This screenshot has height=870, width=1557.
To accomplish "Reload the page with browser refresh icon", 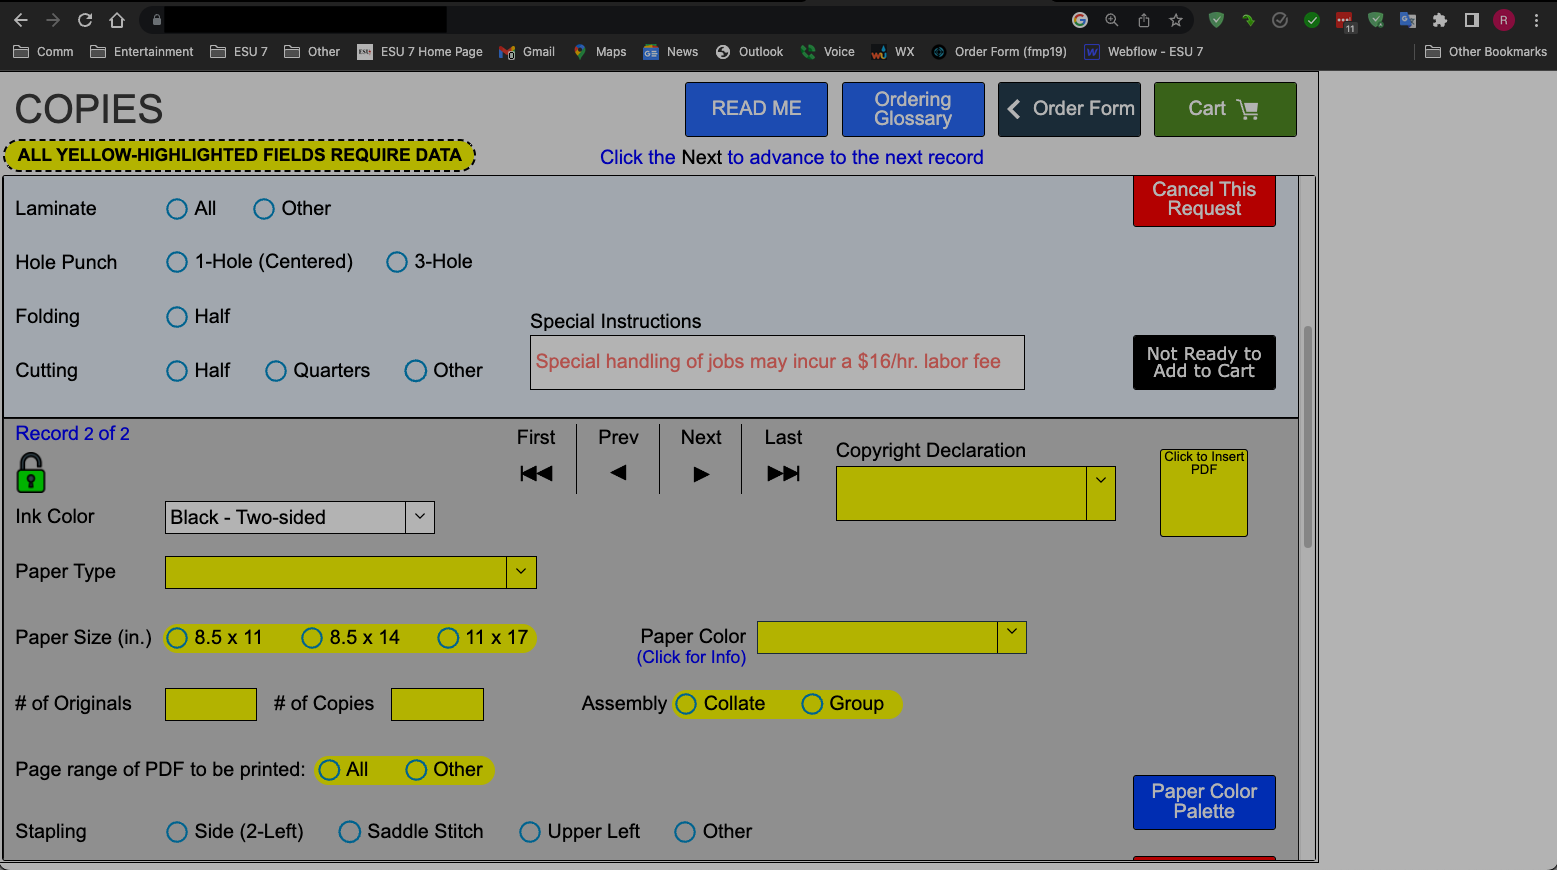I will click(85, 20).
